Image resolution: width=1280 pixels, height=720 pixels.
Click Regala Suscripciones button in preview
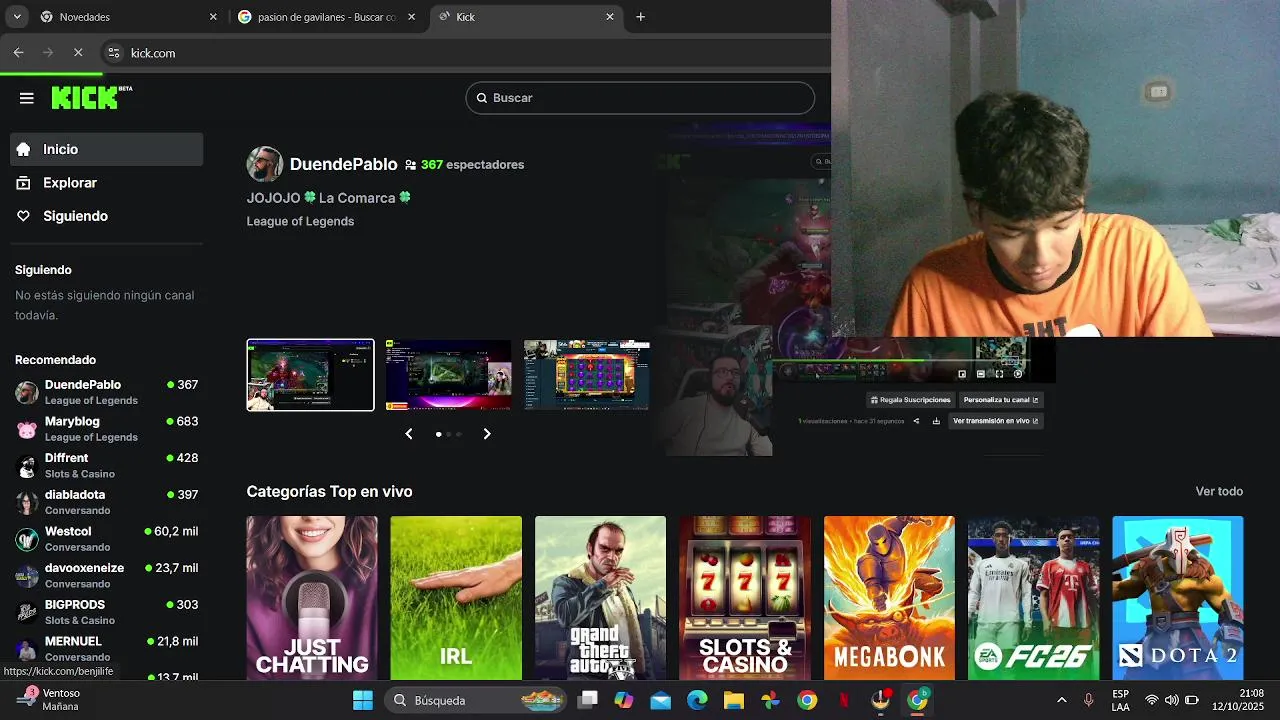coord(910,400)
